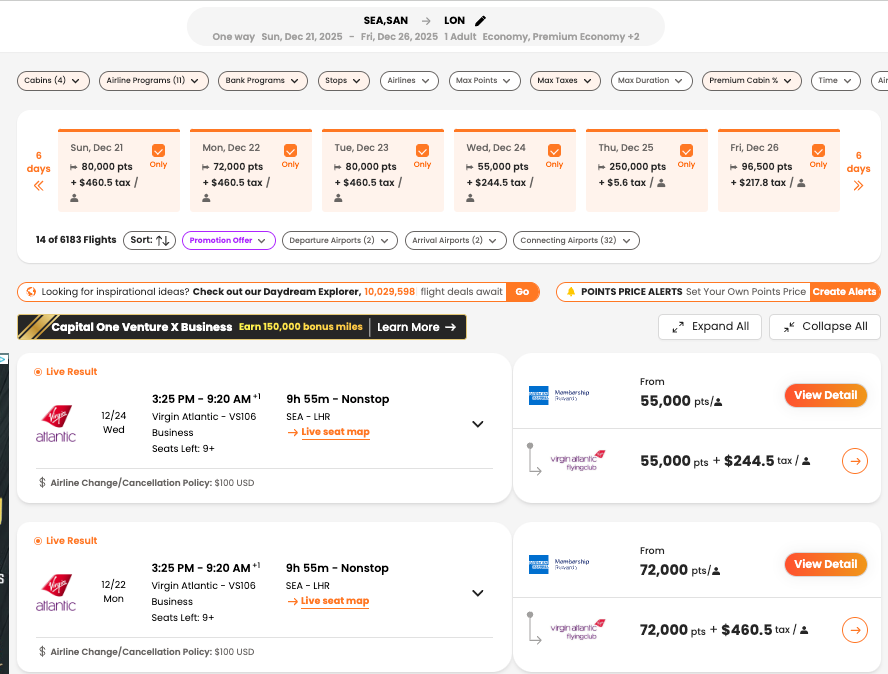The height and width of the screenshot is (674, 888).
Task: Toggle the Sun, Dec 21 Only checkbox
Action: (159, 151)
